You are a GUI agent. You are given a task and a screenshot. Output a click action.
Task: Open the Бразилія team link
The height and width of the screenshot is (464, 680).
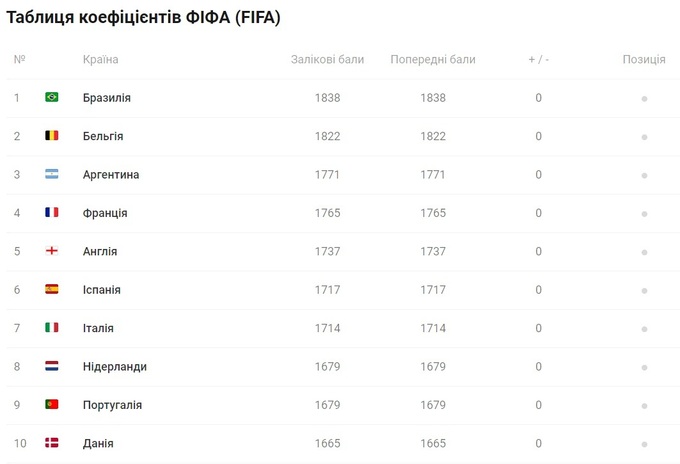(x=107, y=98)
